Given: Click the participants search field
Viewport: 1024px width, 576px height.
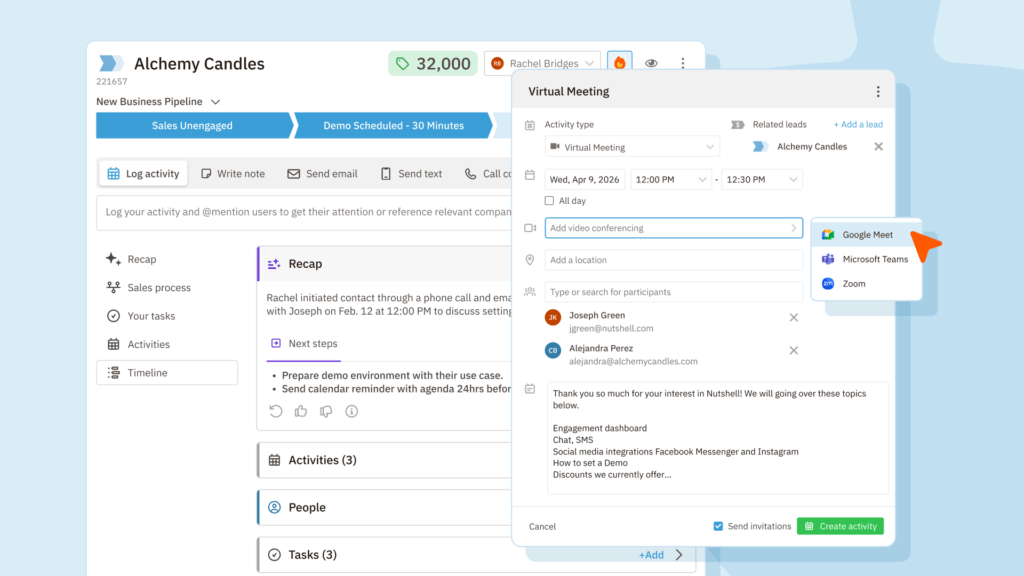Looking at the screenshot, I should pyautogui.click(x=674, y=292).
